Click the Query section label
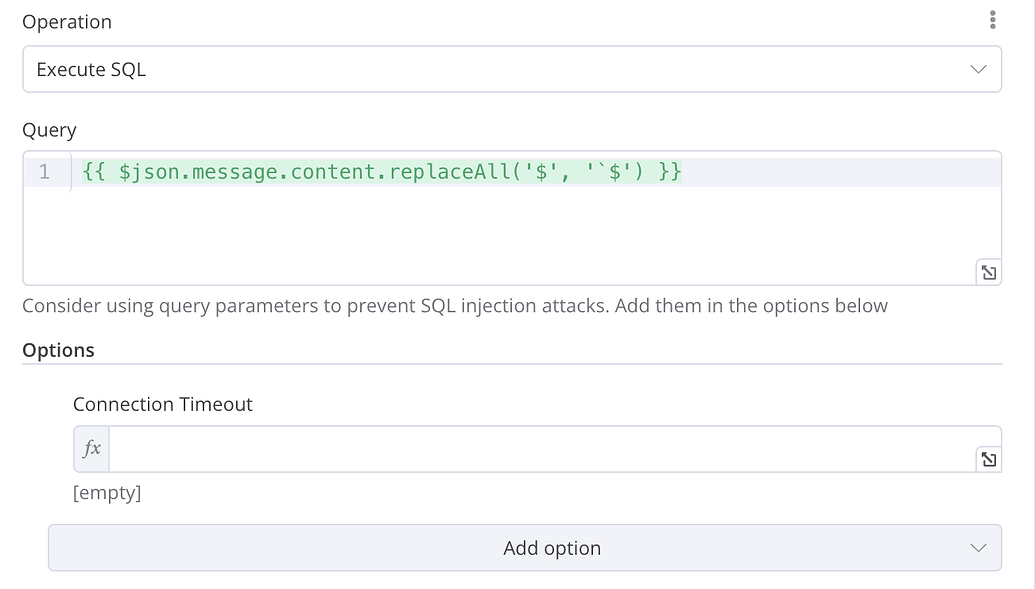Image resolution: width=1035 pixels, height=589 pixels. point(49,130)
